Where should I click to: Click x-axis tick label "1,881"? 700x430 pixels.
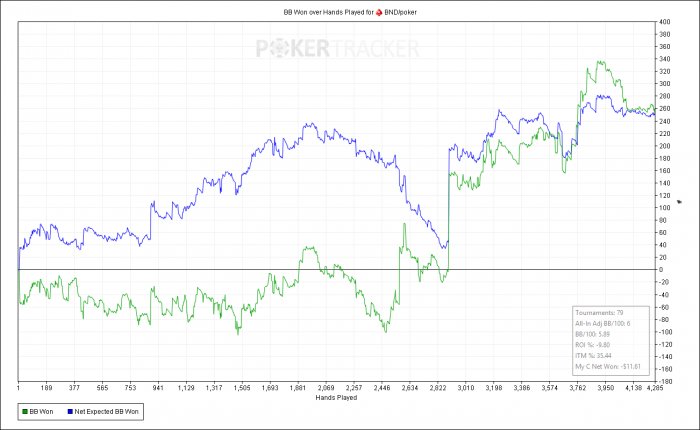tap(298, 388)
